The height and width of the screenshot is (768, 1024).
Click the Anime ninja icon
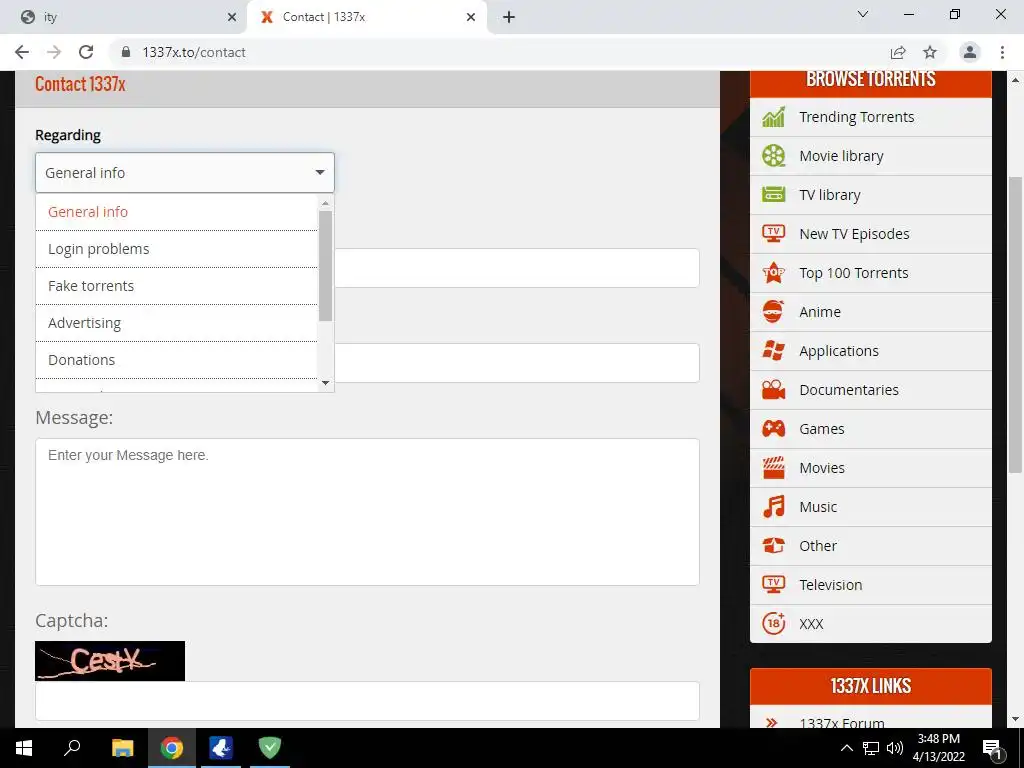[773, 312]
